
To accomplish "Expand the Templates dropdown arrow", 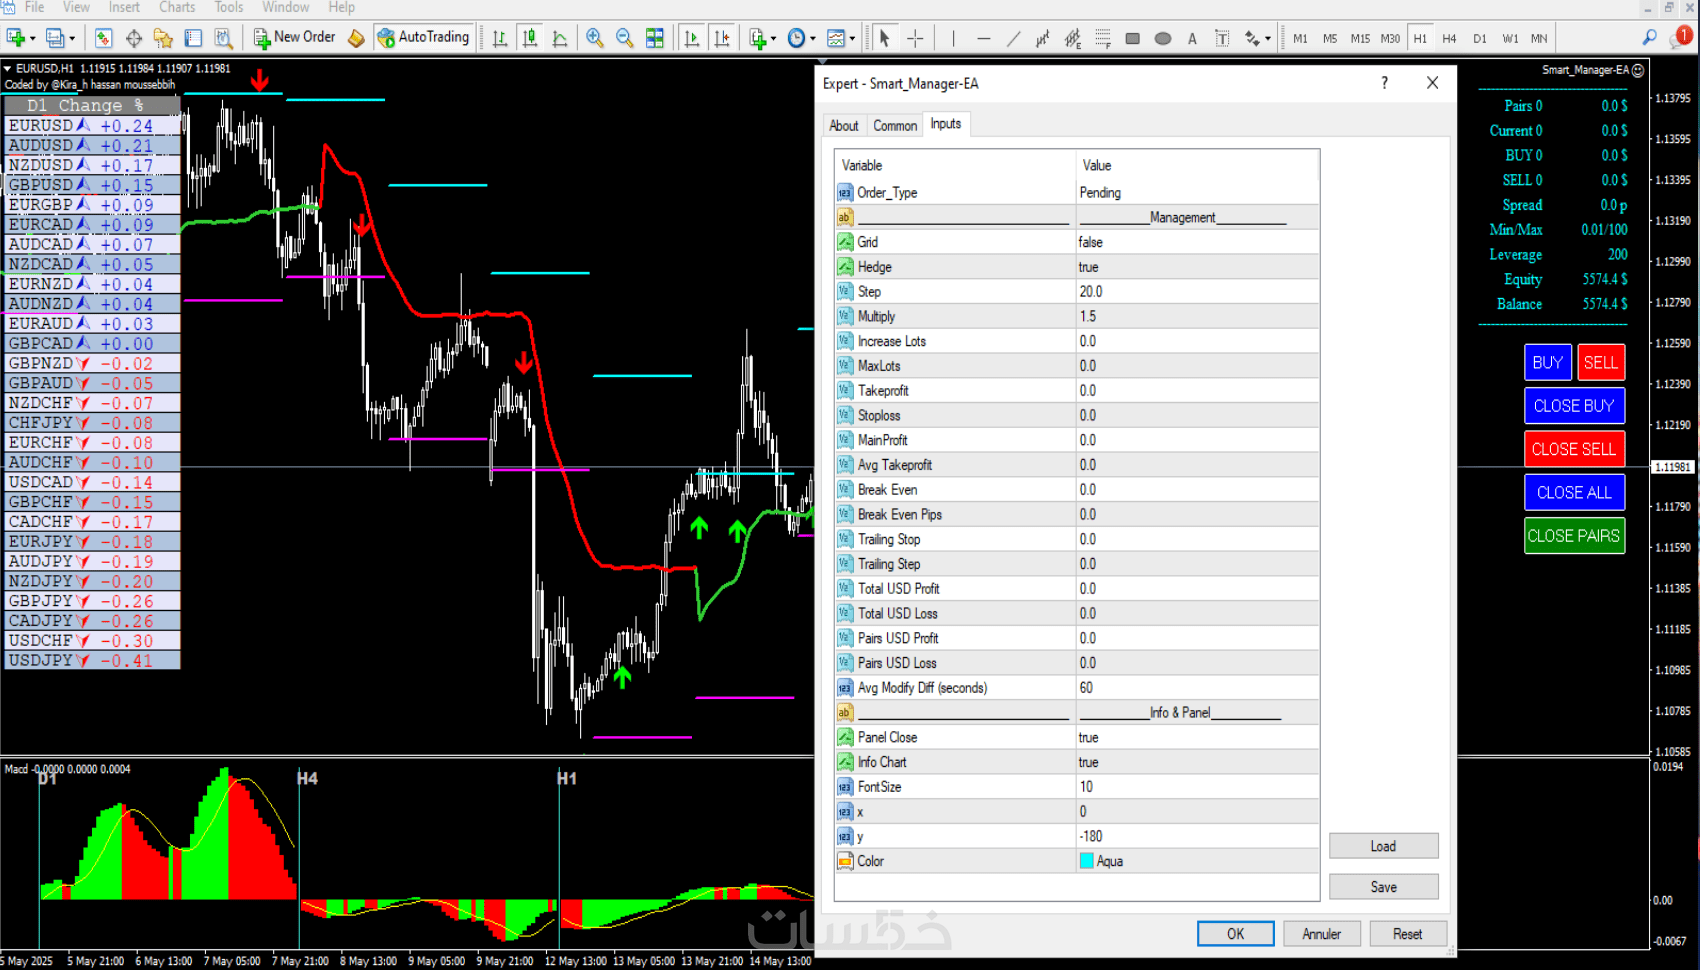I will pyautogui.click(x=852, y=39).
